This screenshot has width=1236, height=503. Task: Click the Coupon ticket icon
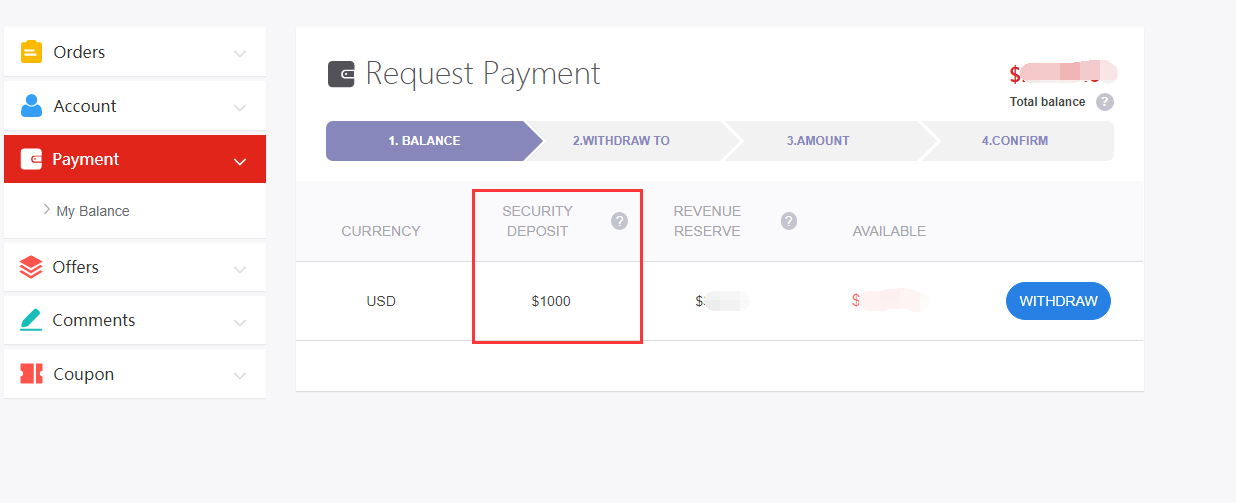tap(31, 374)
